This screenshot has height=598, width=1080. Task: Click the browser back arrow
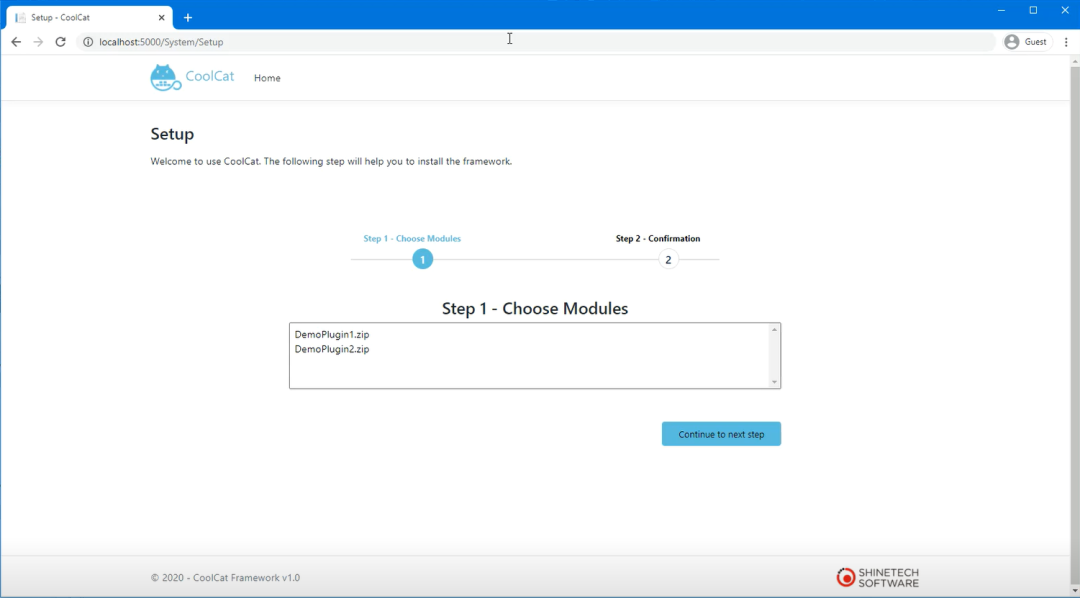16,42
